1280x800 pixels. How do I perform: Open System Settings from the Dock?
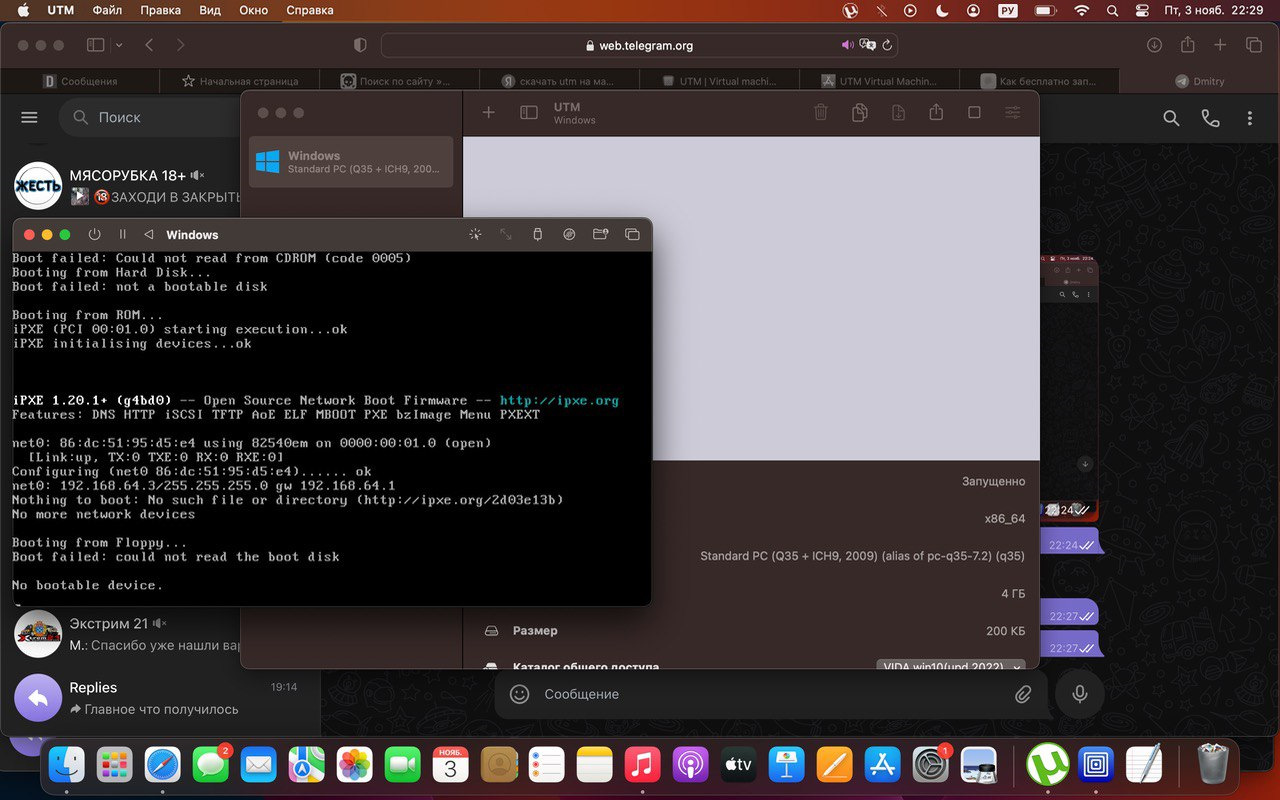pos(931,766)
